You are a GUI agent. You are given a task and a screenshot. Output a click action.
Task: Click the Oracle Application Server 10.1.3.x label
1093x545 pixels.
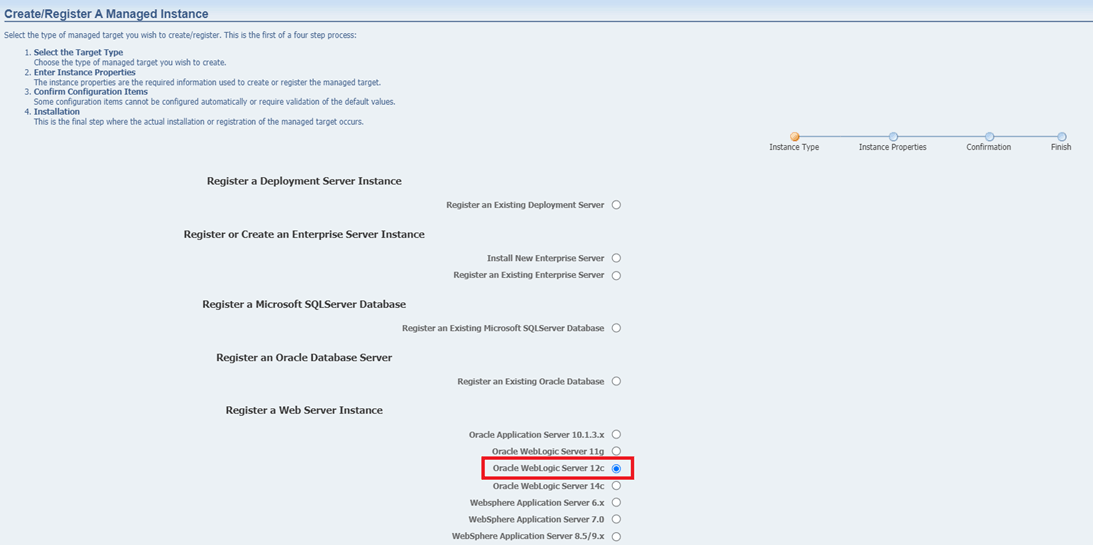click(536, 434)
